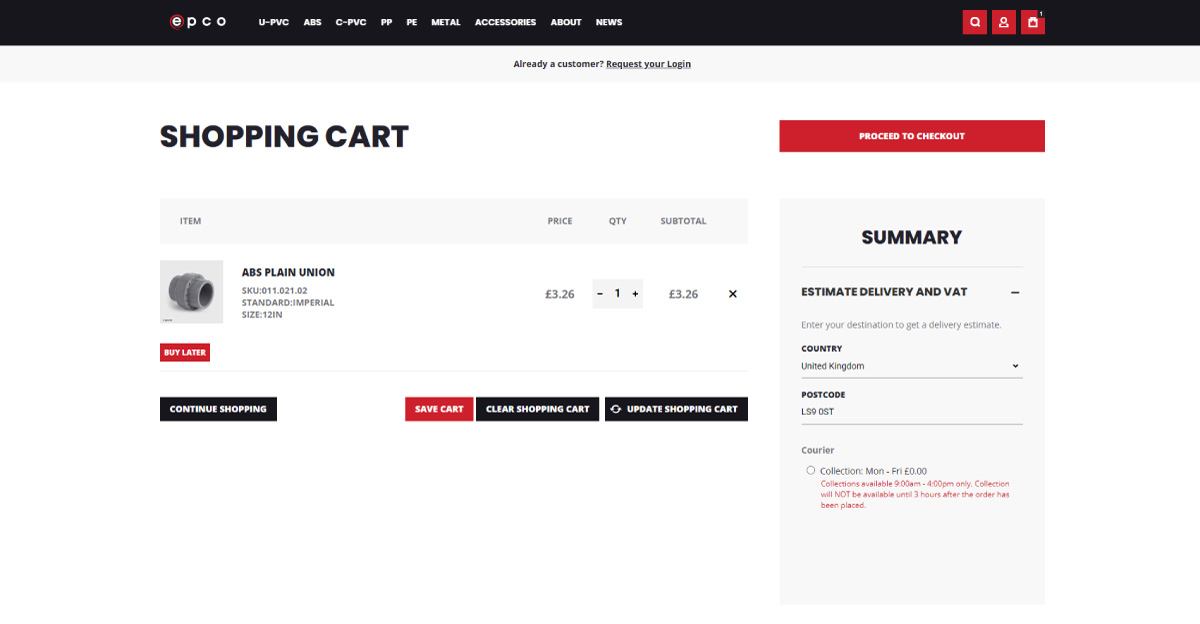Click Save Cart button
The width and height of the screenshot is (1200, 624).
tap(439, 409)
